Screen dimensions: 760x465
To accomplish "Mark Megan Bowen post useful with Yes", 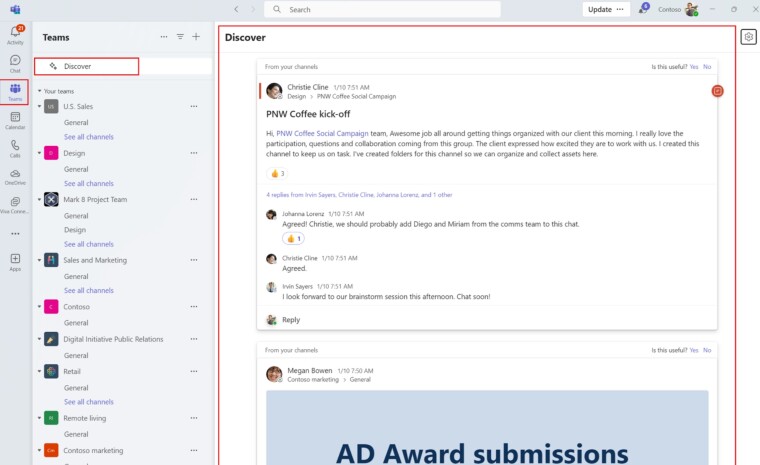I will pyautogui.click(x=694, y=350).
